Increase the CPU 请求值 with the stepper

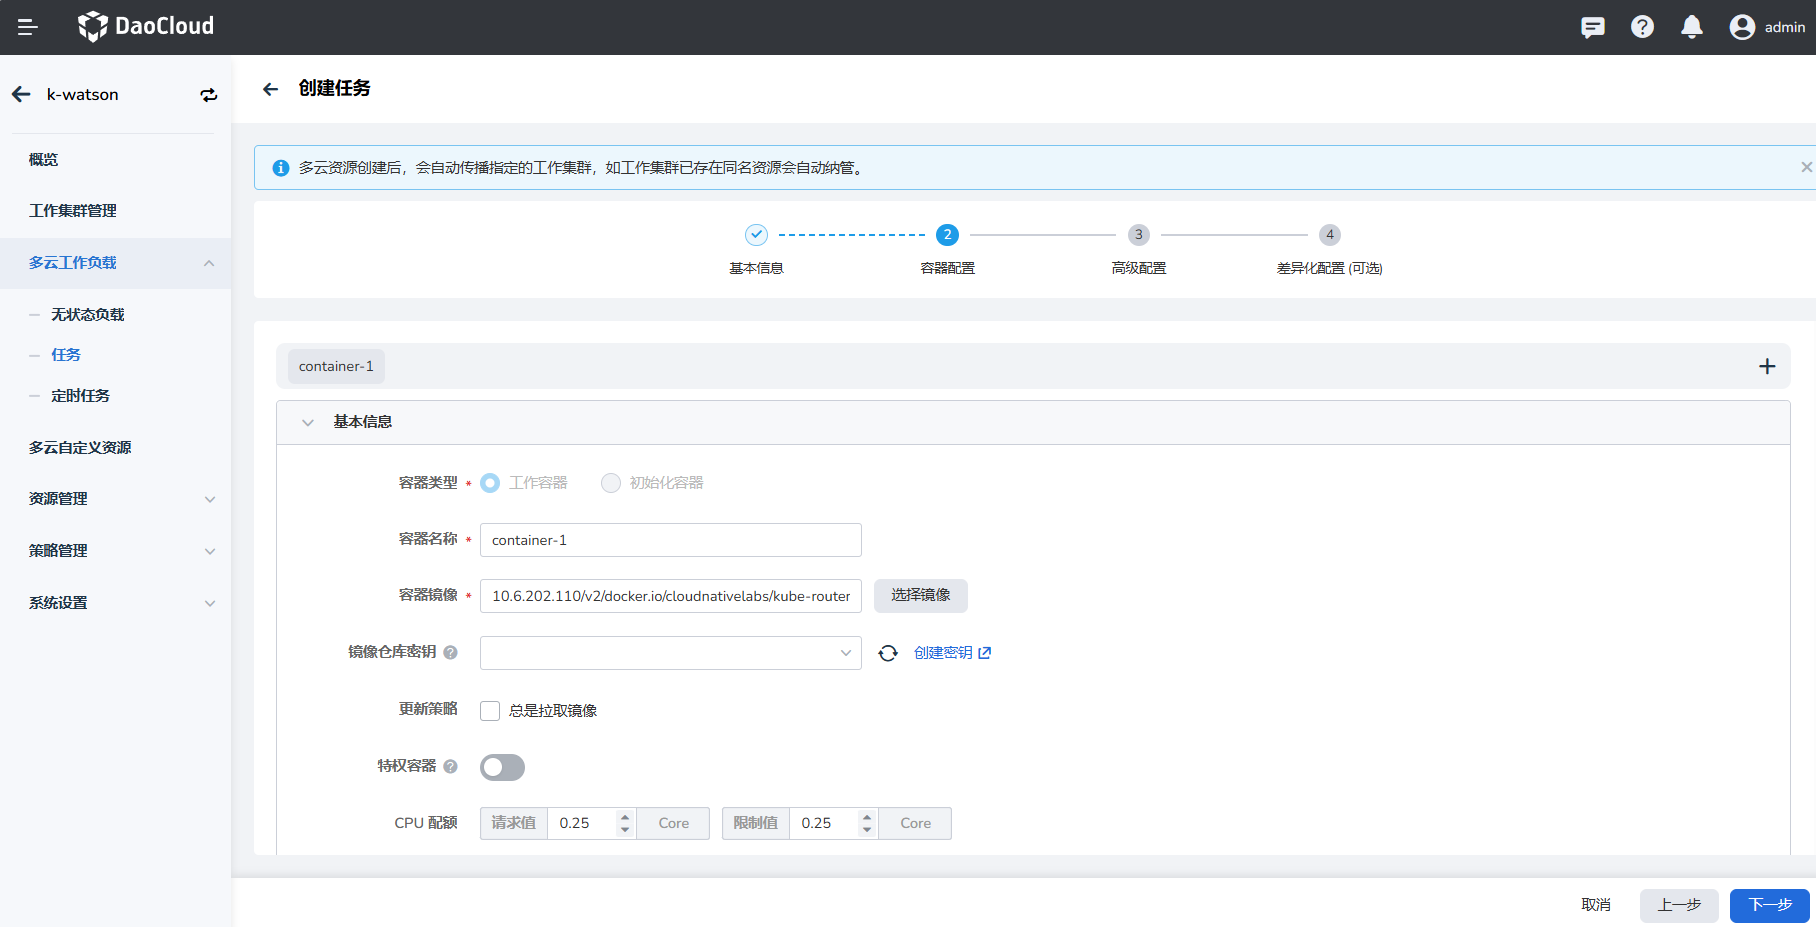click(625, 817)
